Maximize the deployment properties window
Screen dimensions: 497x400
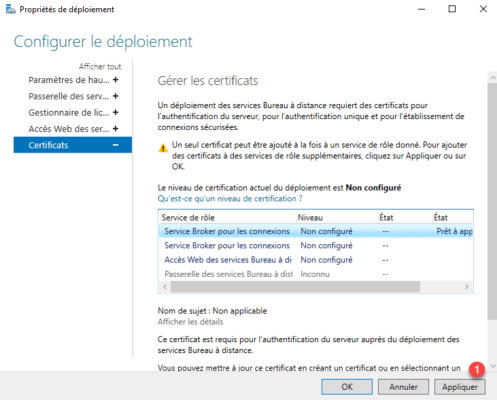(x=452, y=9)
